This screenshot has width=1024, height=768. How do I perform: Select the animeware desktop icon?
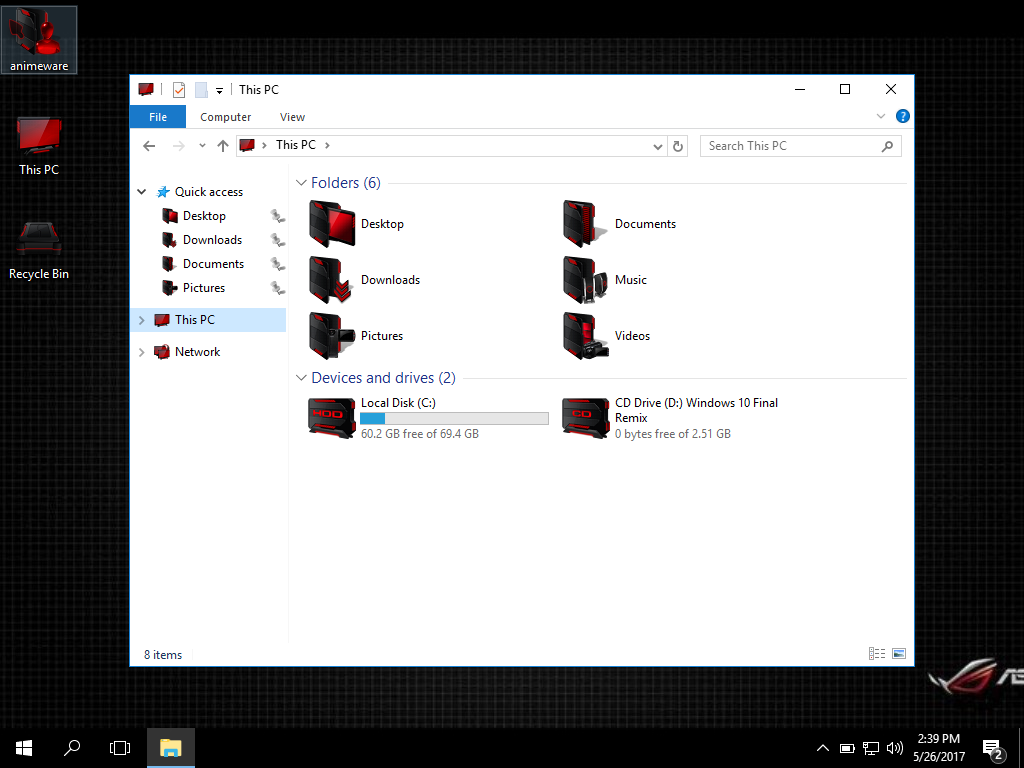[x=39, y=40]
